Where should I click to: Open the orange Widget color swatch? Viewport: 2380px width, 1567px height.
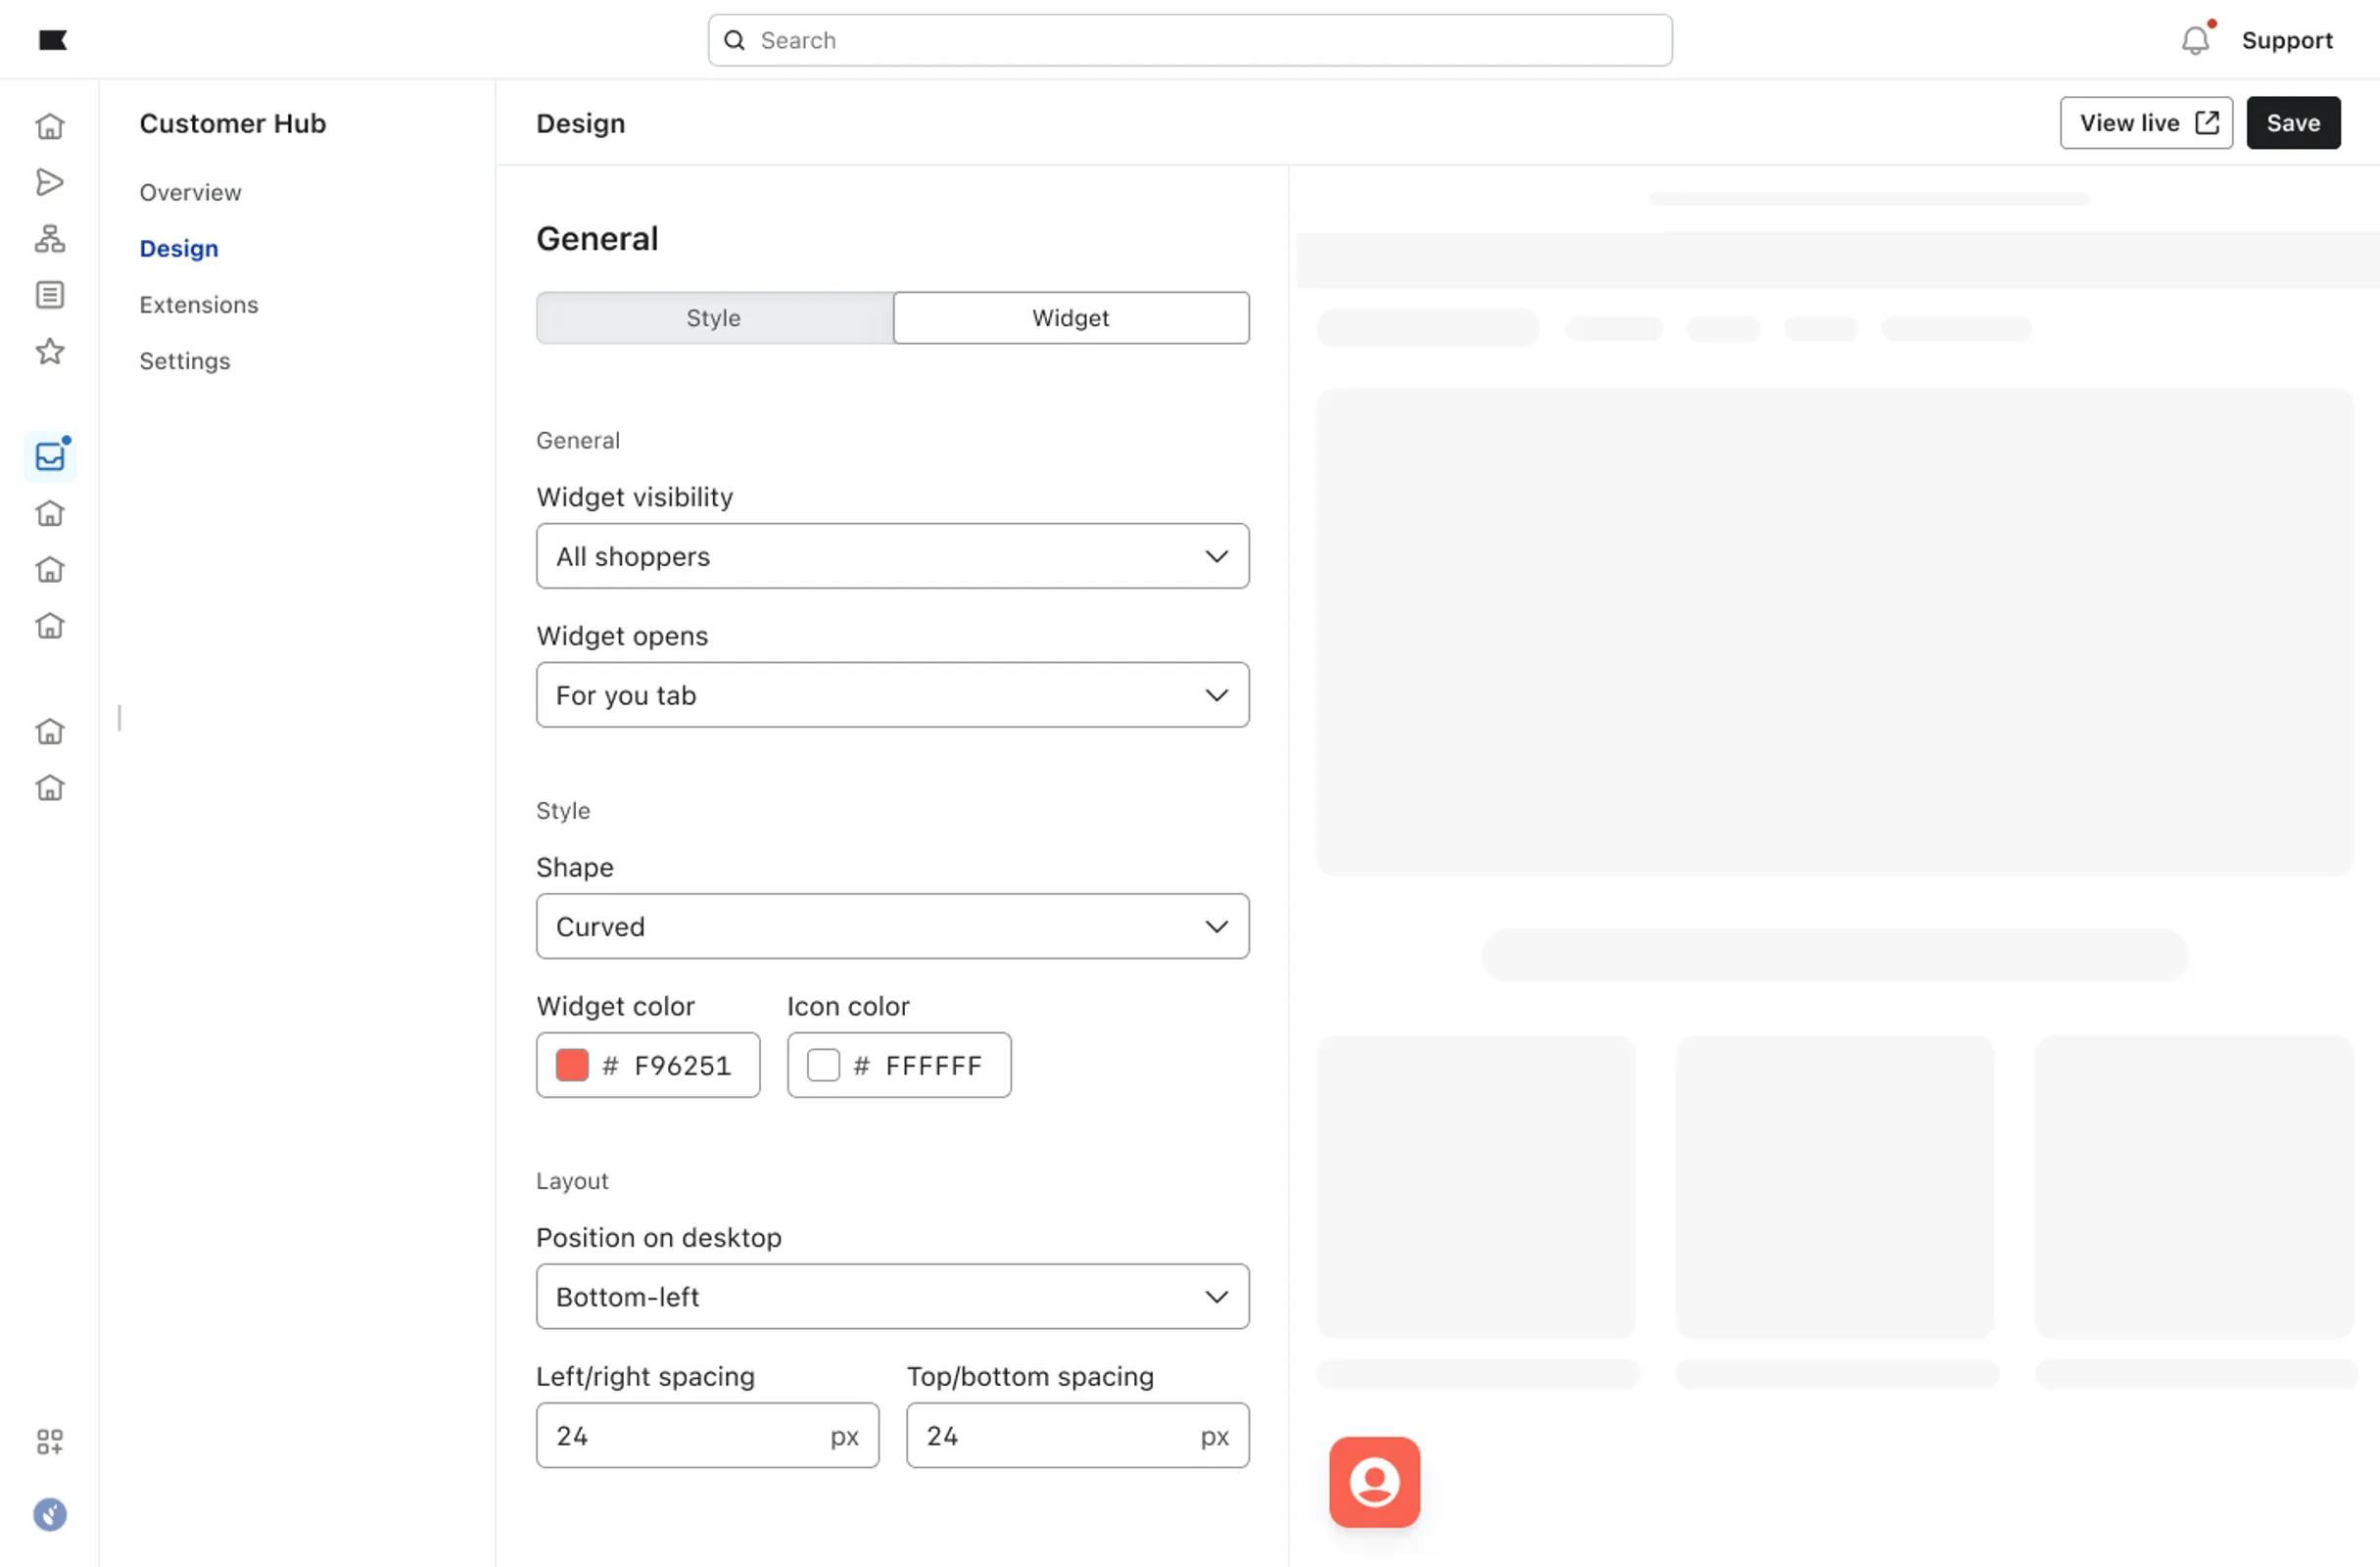pyautogui.click(x=572, y=1065)
